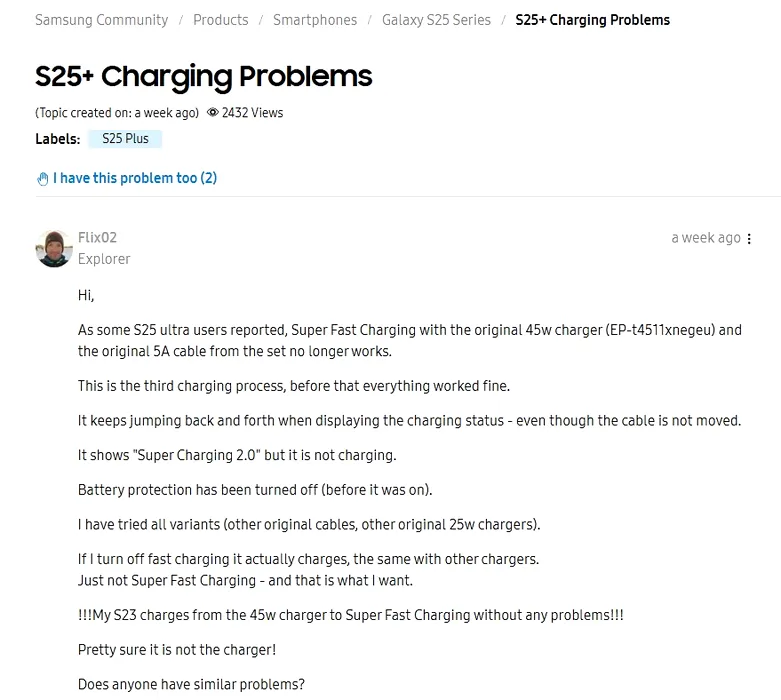The height and width of the screenshot is (700, 781).
Task: Open Galaxy S25 Series breadcrumb
Action: click(436, 20)
